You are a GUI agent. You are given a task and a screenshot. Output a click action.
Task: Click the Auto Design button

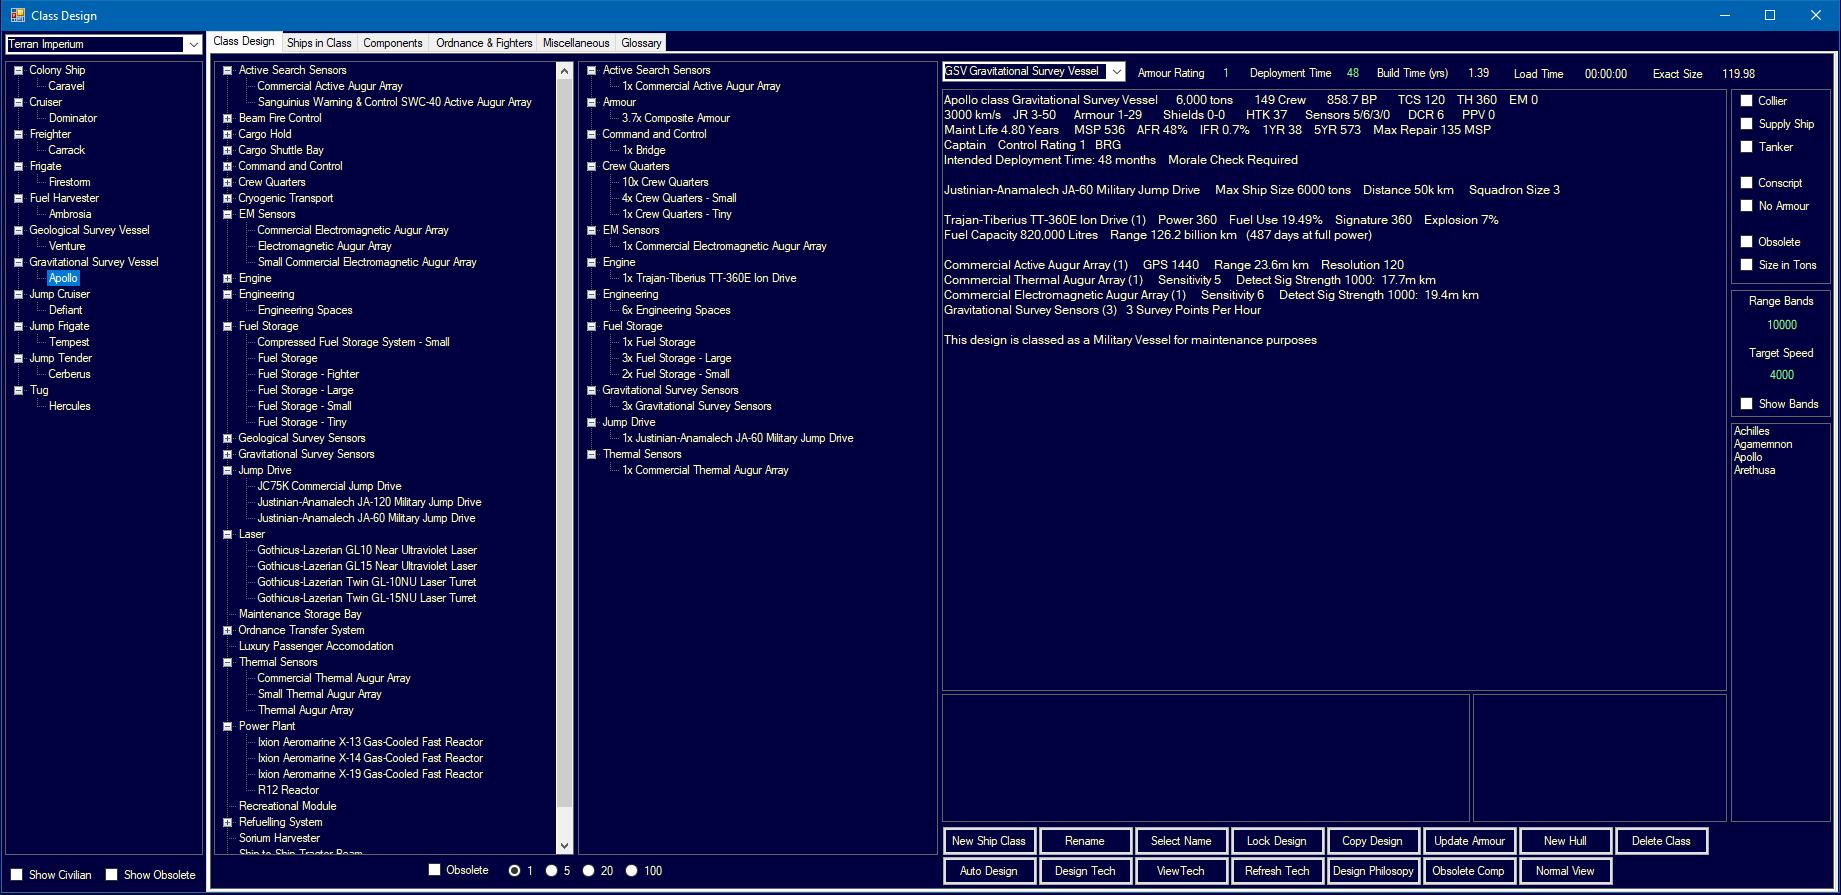coord(989,871)
